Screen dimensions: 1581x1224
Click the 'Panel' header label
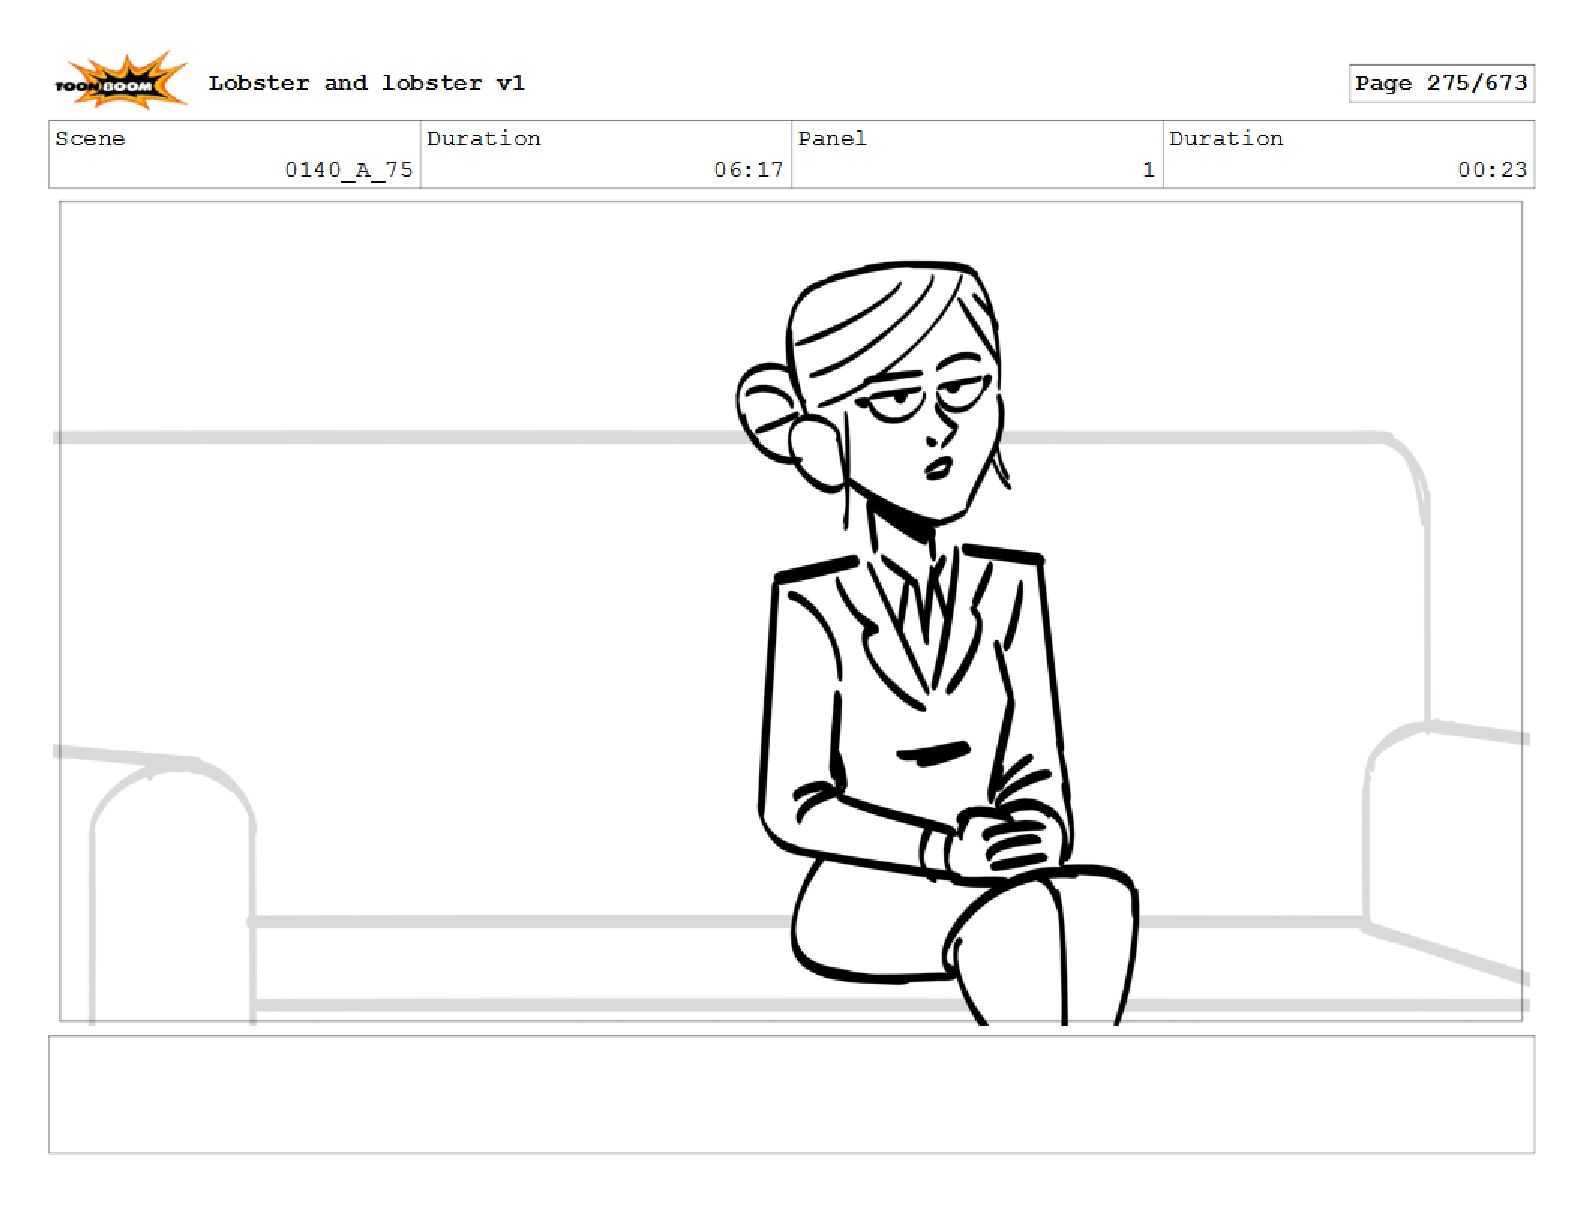[832, 139]
